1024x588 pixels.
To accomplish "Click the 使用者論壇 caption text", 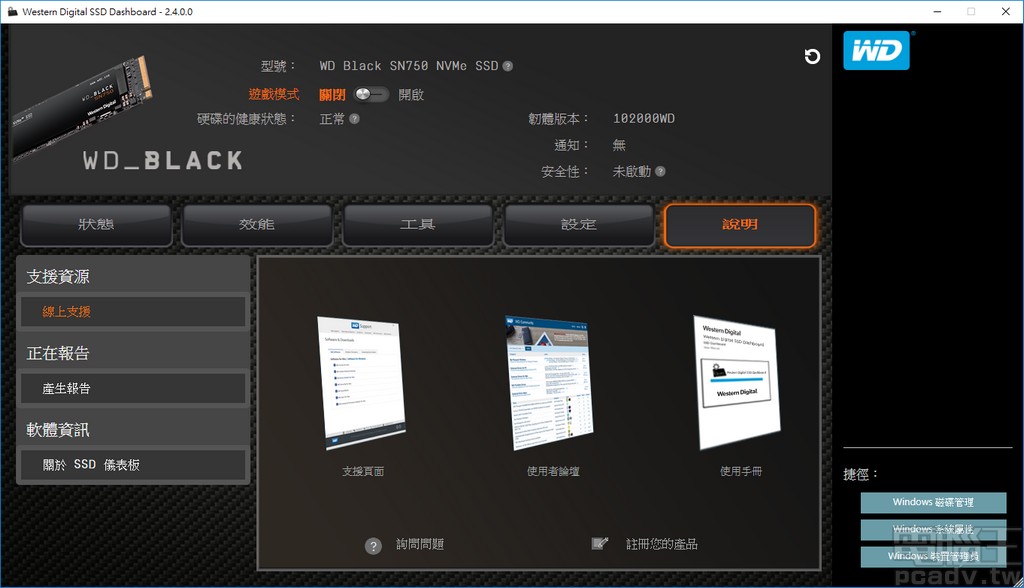I will click(553, 471).
